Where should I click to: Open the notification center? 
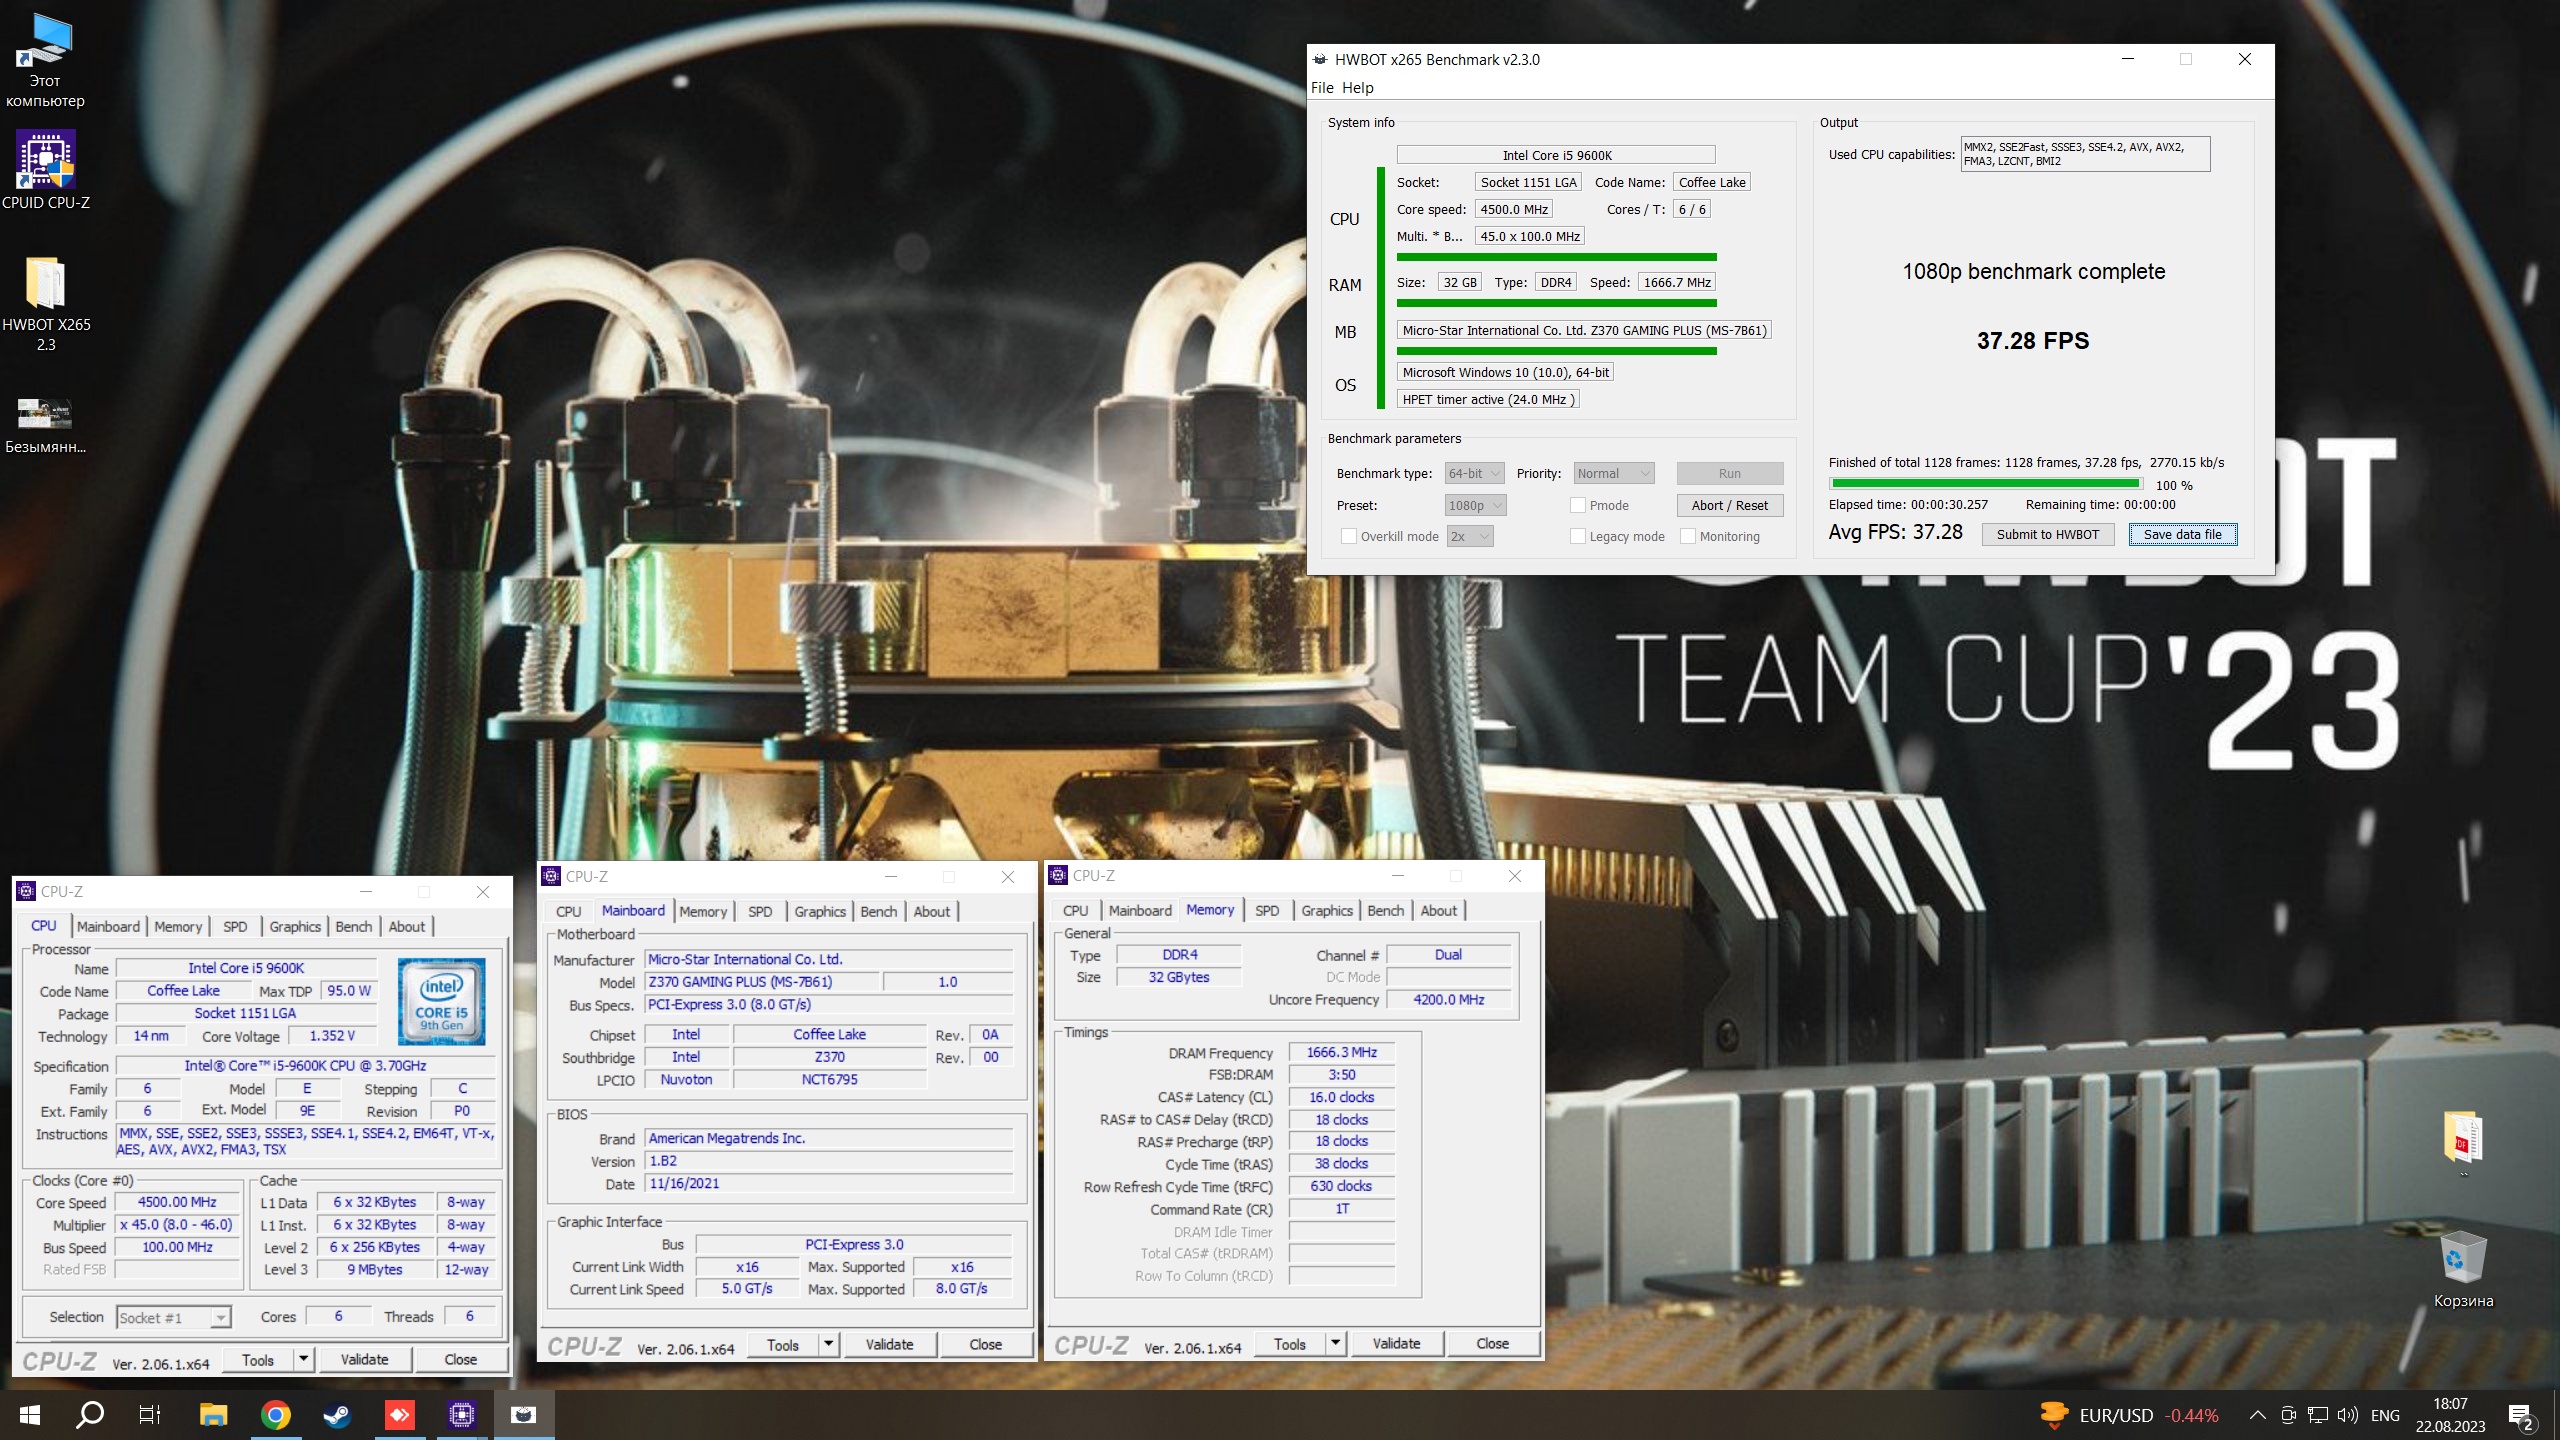pos(2522,1416)
